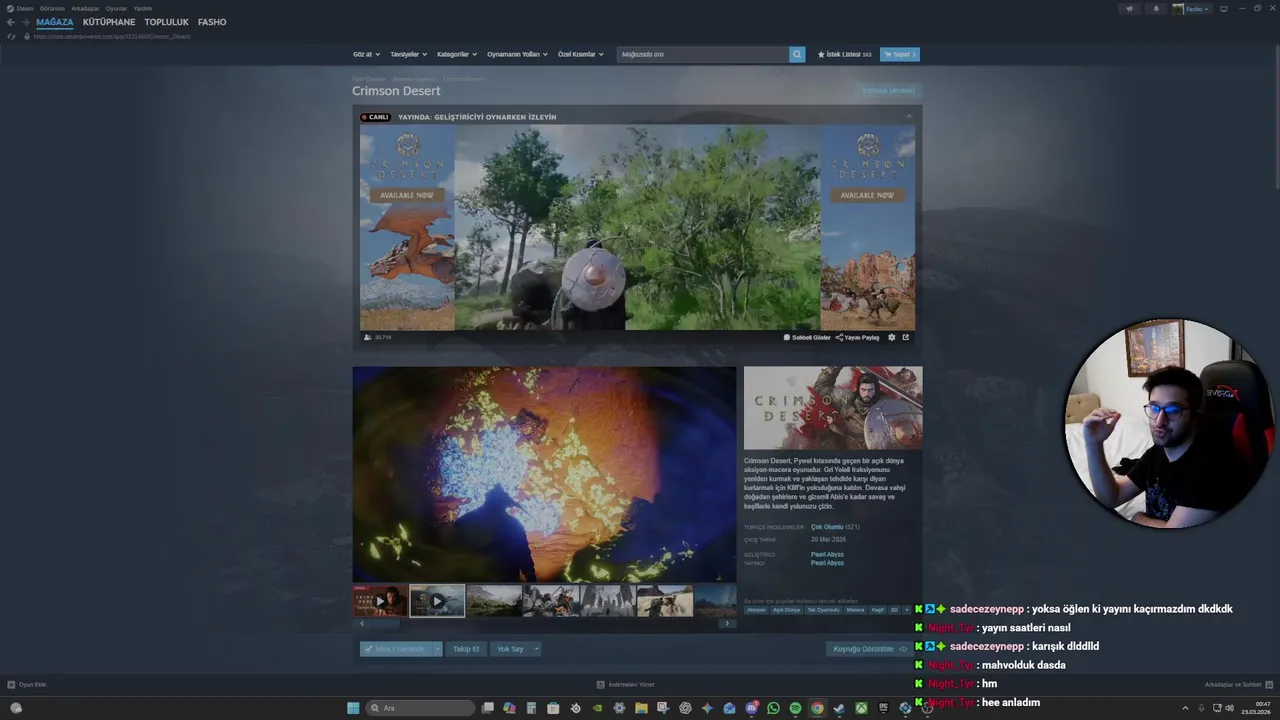Open the FASHO profile tab

coord(212,22)
